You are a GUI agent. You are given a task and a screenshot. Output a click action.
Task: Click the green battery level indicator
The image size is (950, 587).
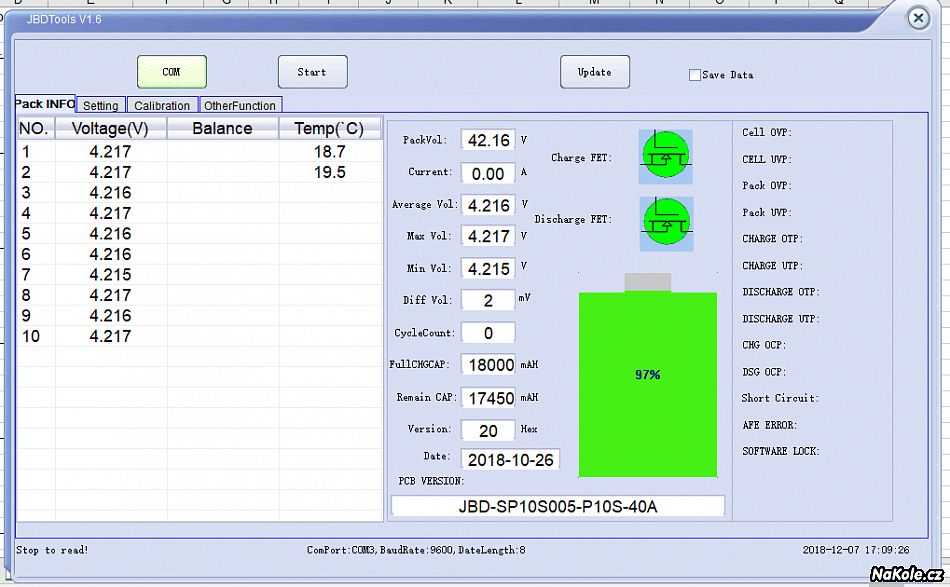(648, 384)
